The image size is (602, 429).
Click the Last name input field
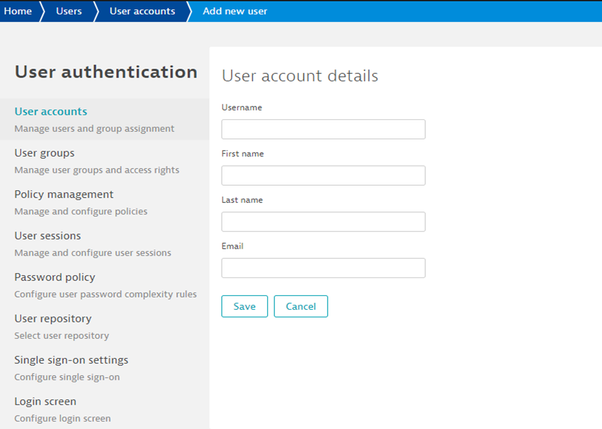coord(323,221)
